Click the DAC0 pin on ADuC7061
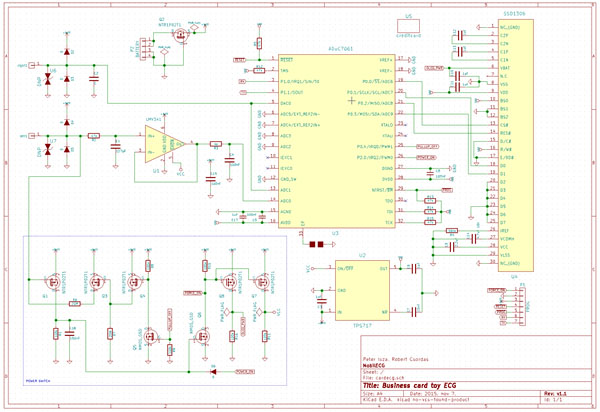 285,103
